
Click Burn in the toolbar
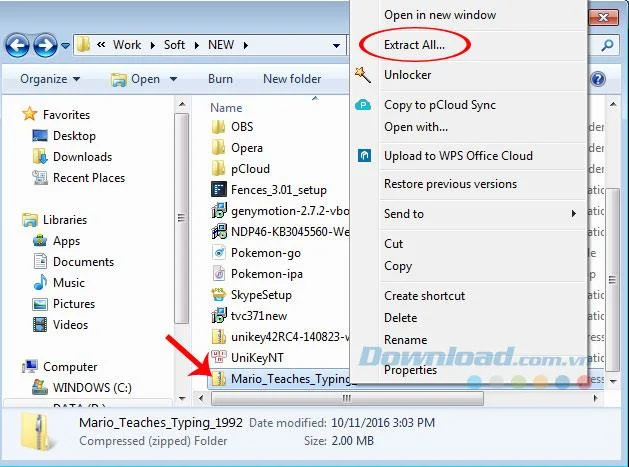tap(220, 79)
